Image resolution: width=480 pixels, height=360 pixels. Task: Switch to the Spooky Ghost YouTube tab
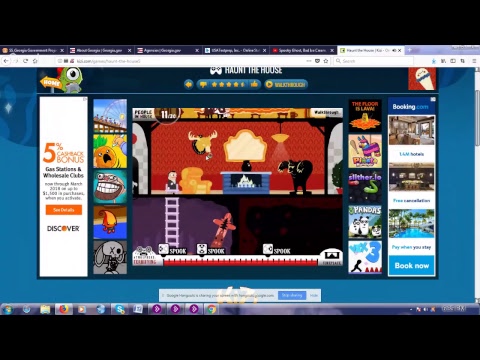tap(302, 50)
